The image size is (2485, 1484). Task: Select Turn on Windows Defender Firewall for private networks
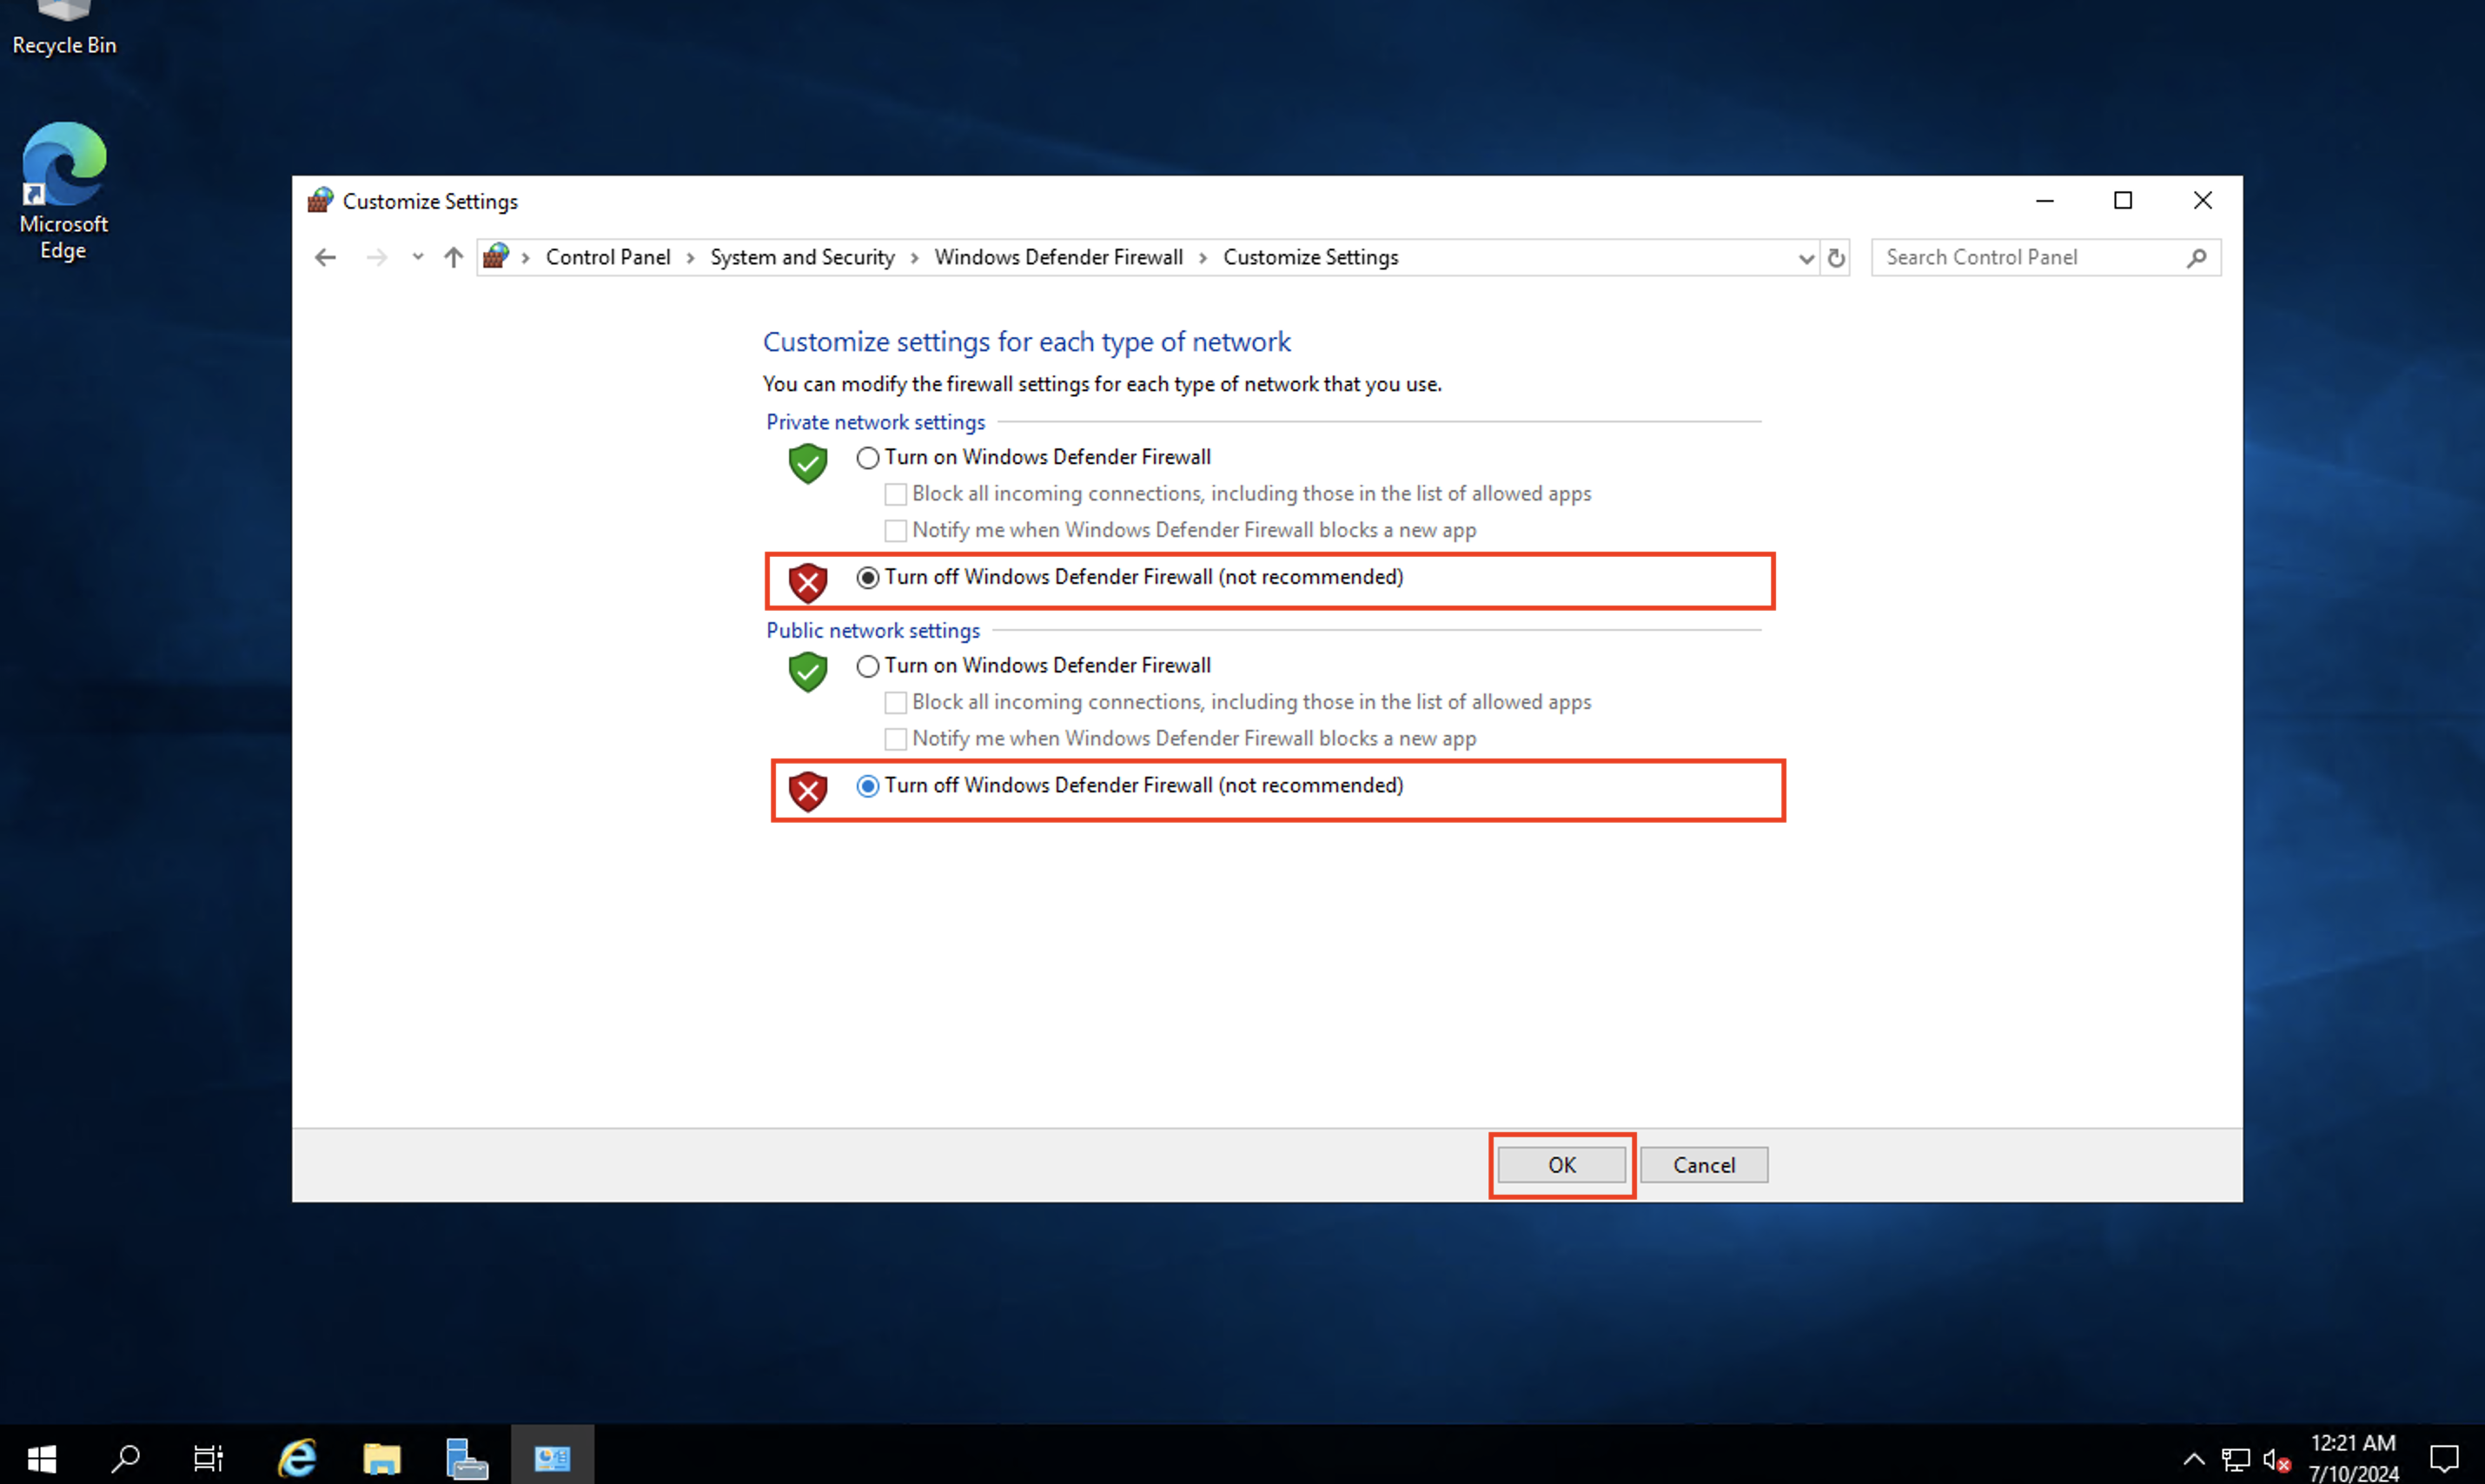(866, 457)
